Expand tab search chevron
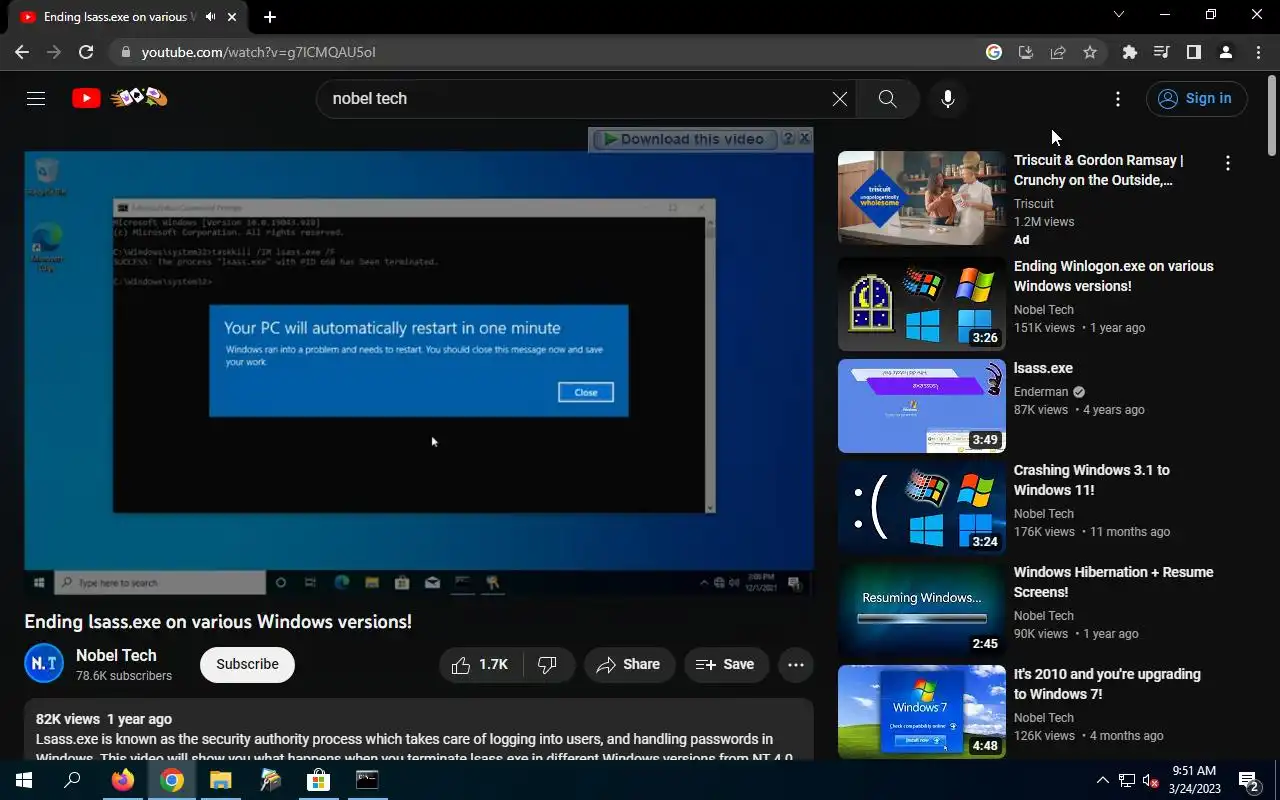Screen dimensions: 1280x800 (x=1119, y=15)
